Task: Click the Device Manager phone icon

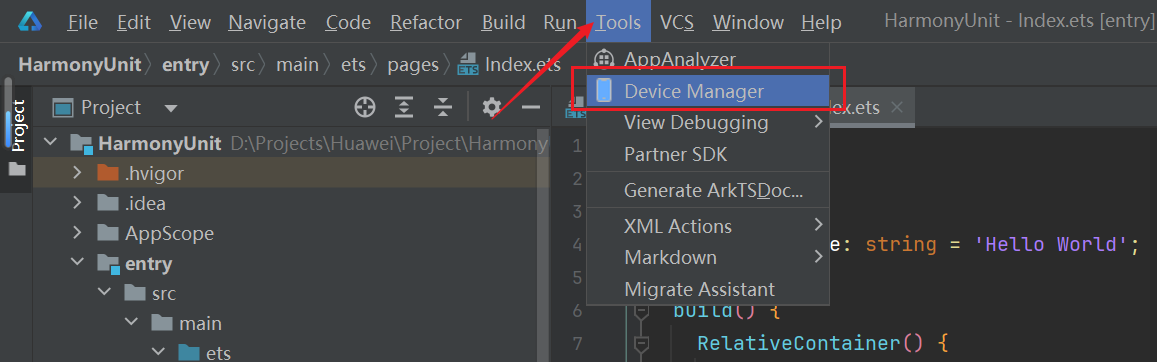Action: point(604,91)
